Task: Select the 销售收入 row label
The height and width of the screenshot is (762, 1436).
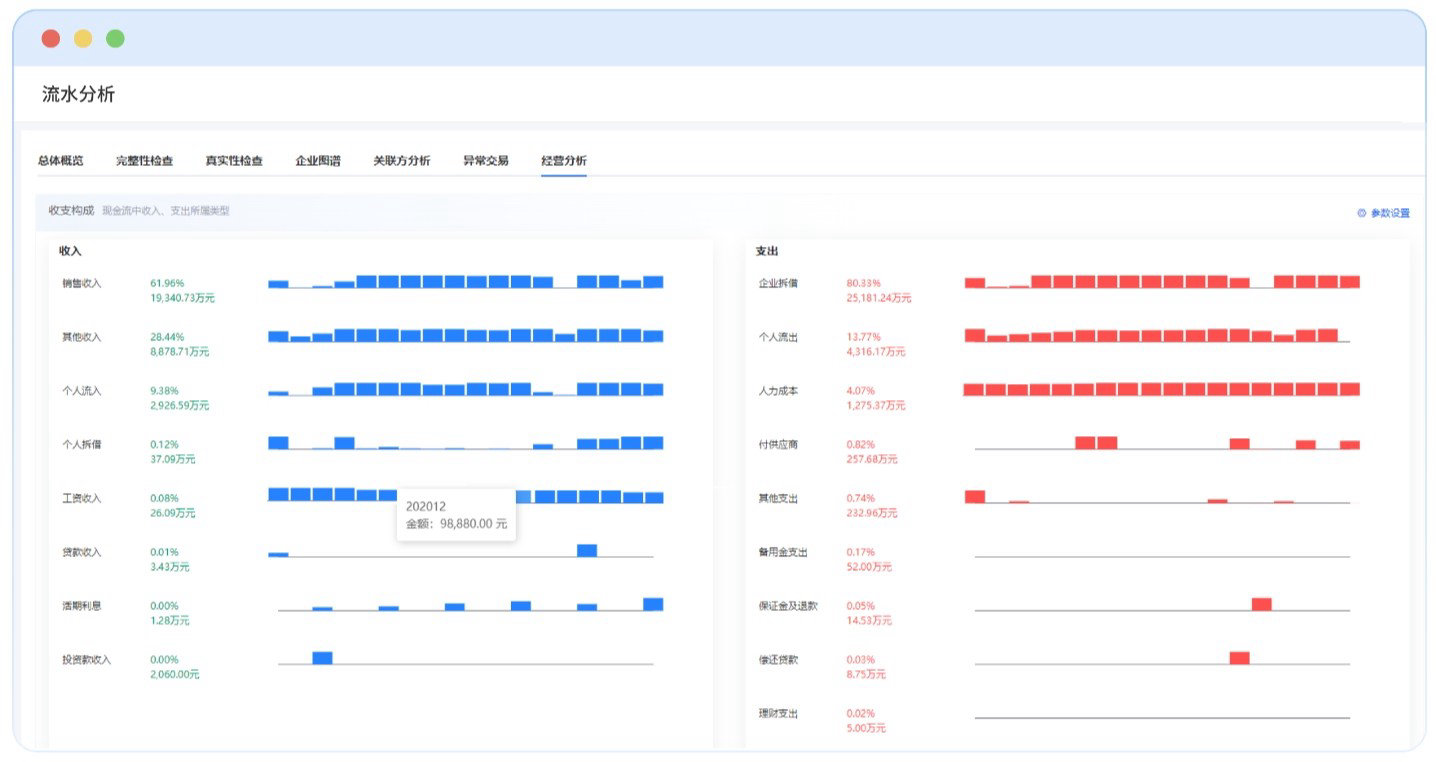Action: (82, 284)
